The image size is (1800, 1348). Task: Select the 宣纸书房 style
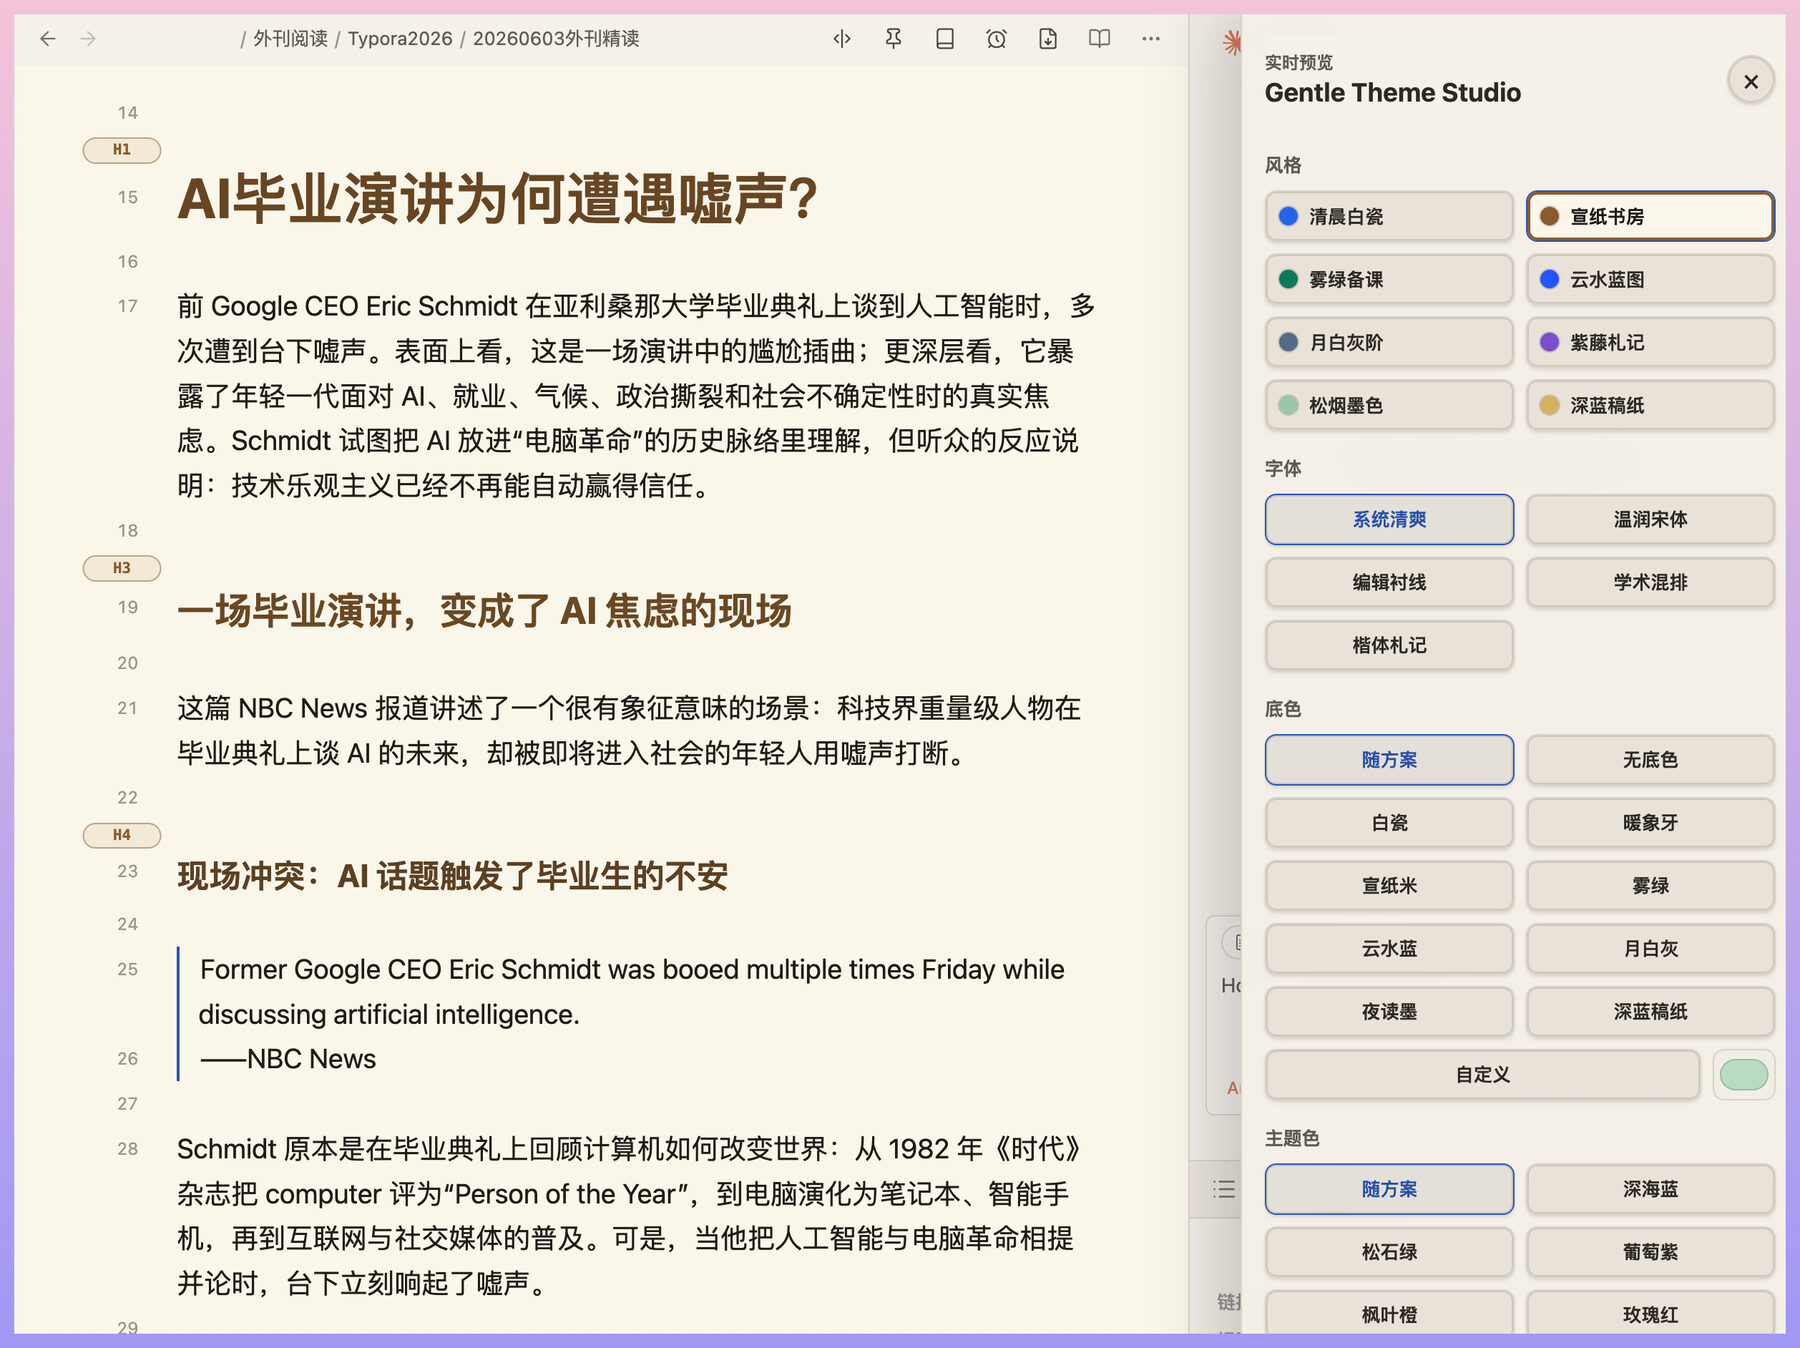coord(1650,216)
